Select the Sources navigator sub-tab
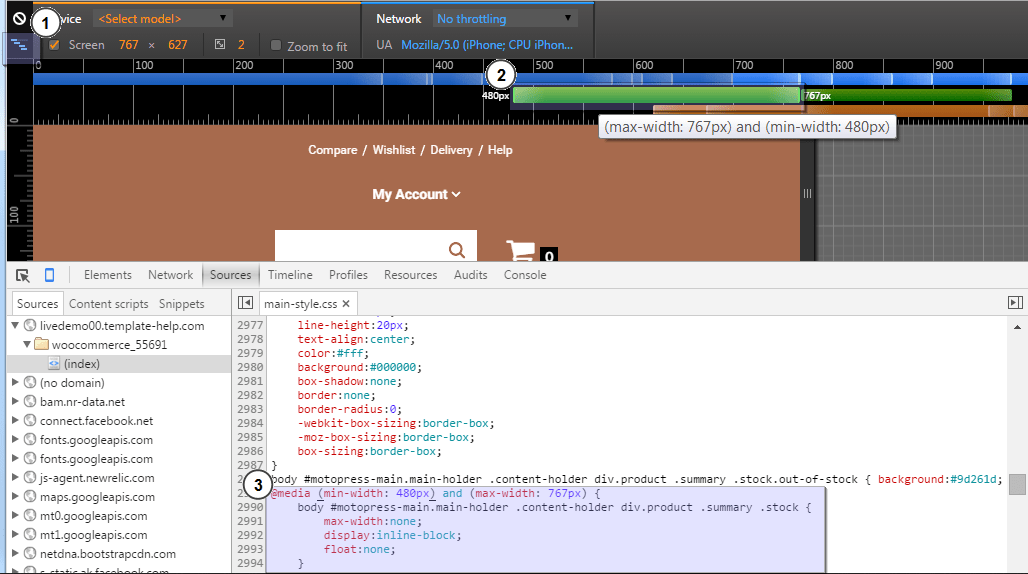This screenshot has height=574, width=1028. click(37, 304)
